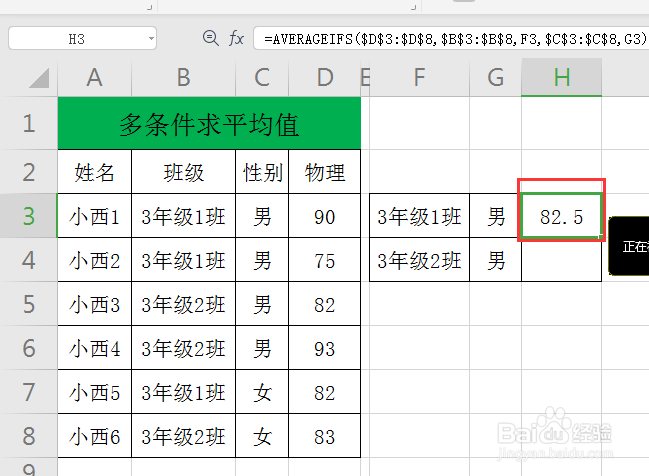Select column D header
This screenshot has width=649, height=476.
[x=324, y=77]
